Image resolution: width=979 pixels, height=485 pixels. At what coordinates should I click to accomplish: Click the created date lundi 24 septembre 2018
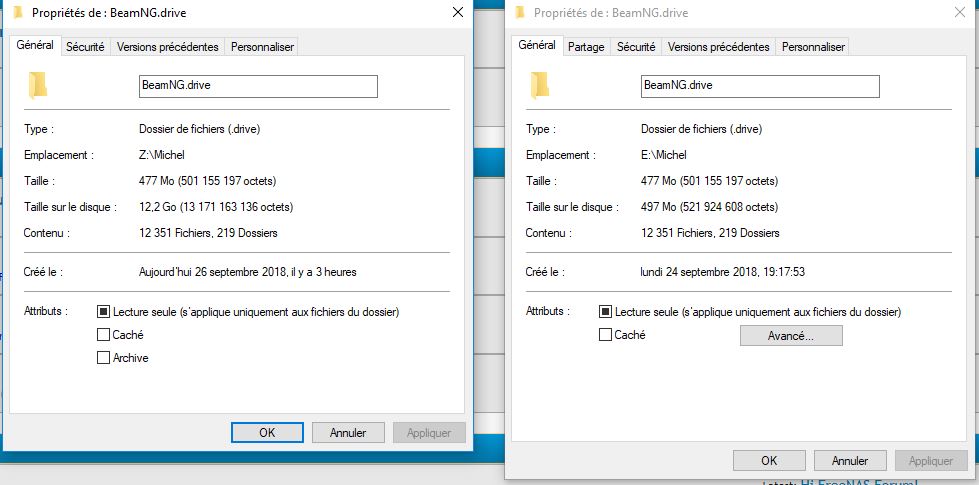pos(721,272)
